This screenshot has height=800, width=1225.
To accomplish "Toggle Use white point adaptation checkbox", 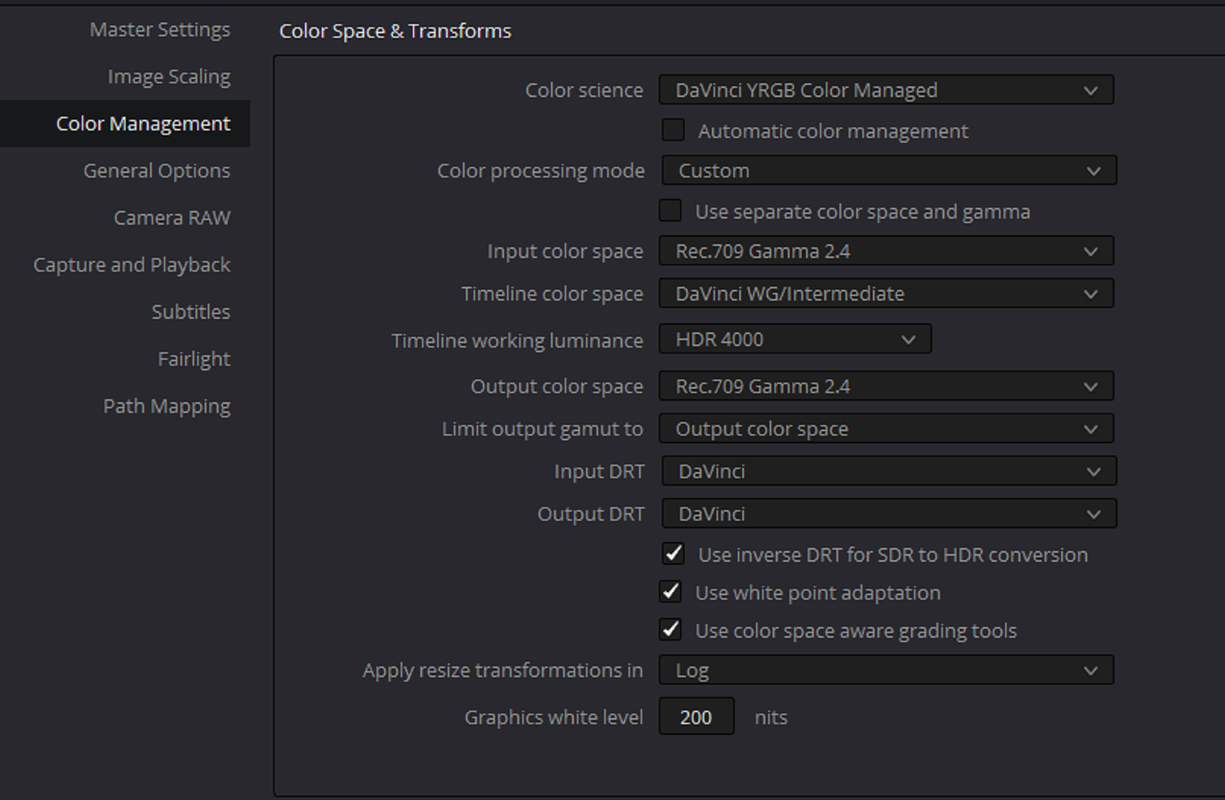I will click(x=671, y=592).
